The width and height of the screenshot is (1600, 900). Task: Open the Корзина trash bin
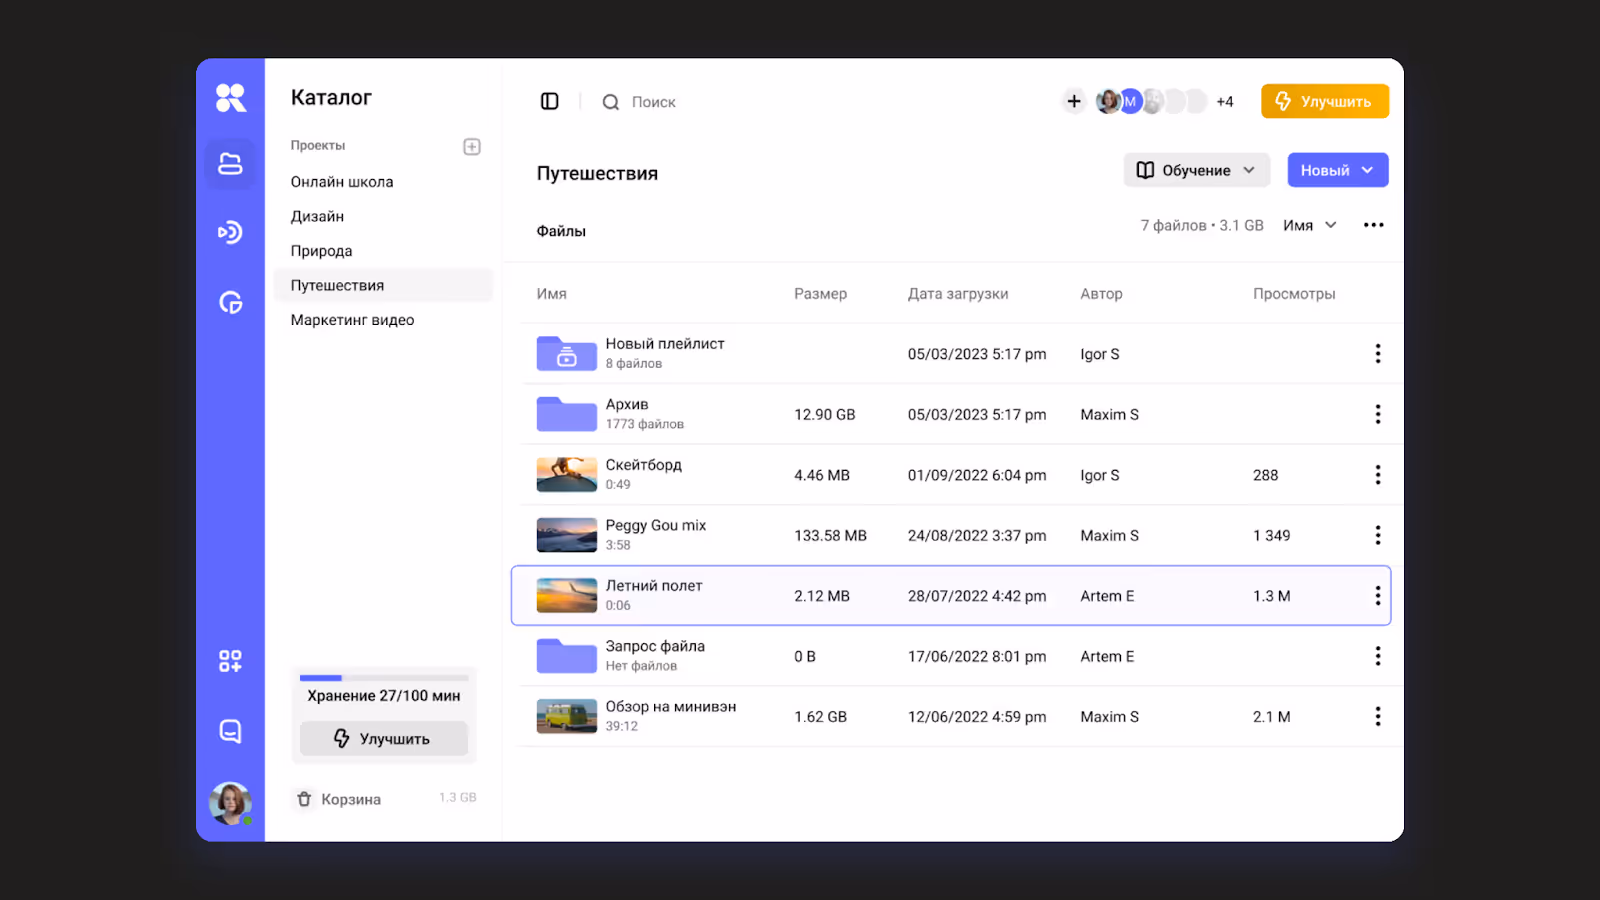338,799
